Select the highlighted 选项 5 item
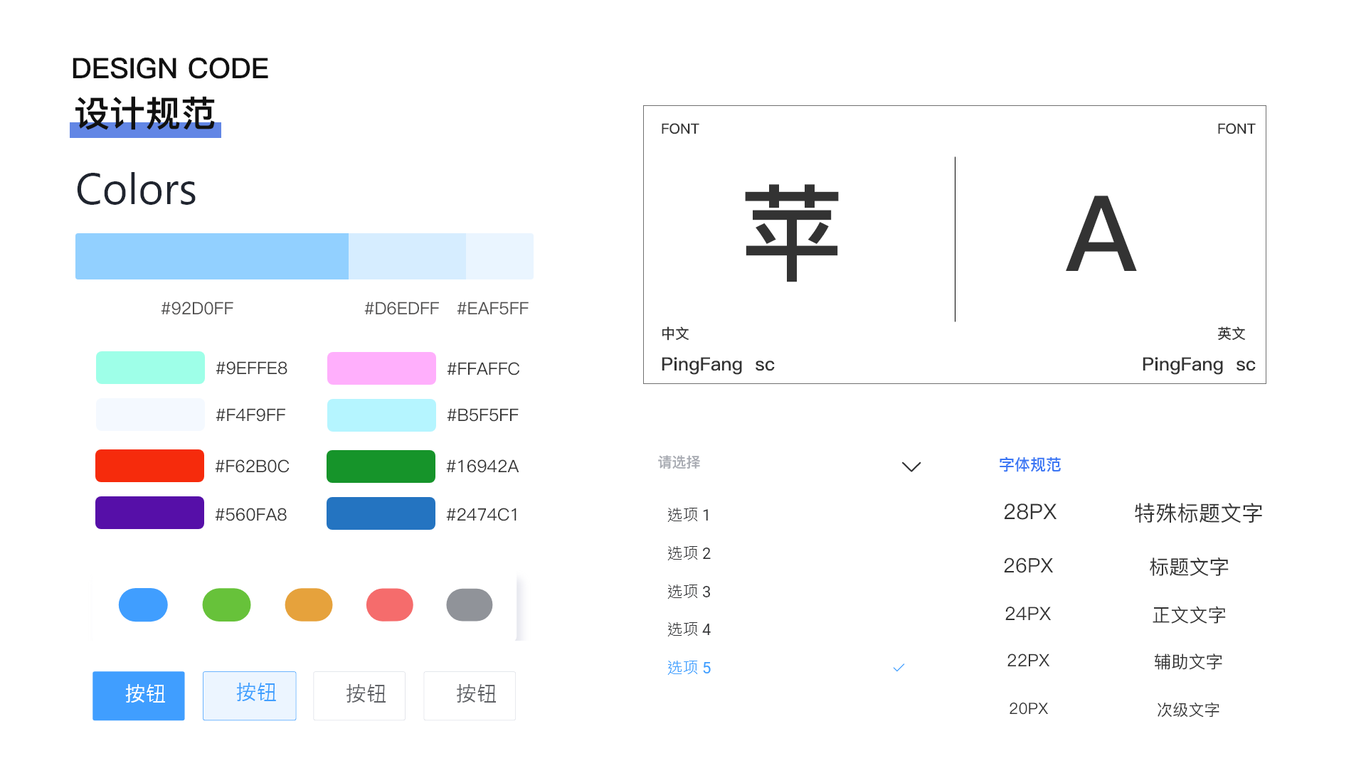Viewport: 1366px width, 768px height. (689, 667)
